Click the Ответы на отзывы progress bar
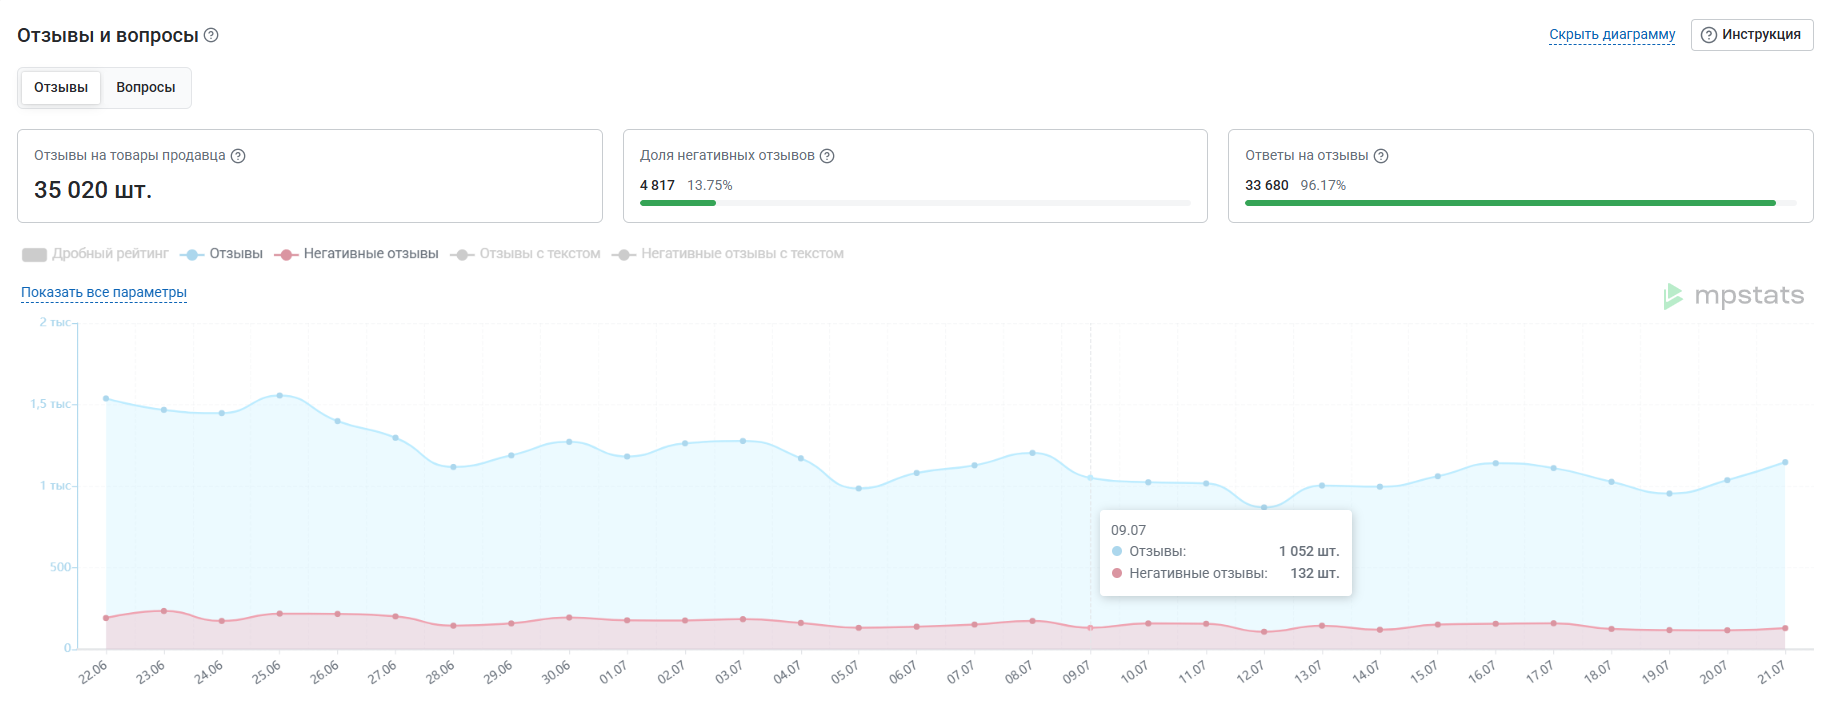Viewport: 1824px width, 717px height. click(1520, 203)
